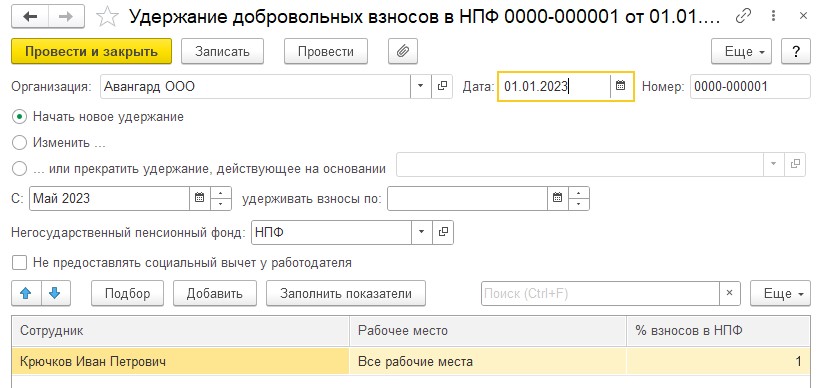Focus the Дата input field 01.01.2023
Viewport: 825px width, 388px height.
554,86
